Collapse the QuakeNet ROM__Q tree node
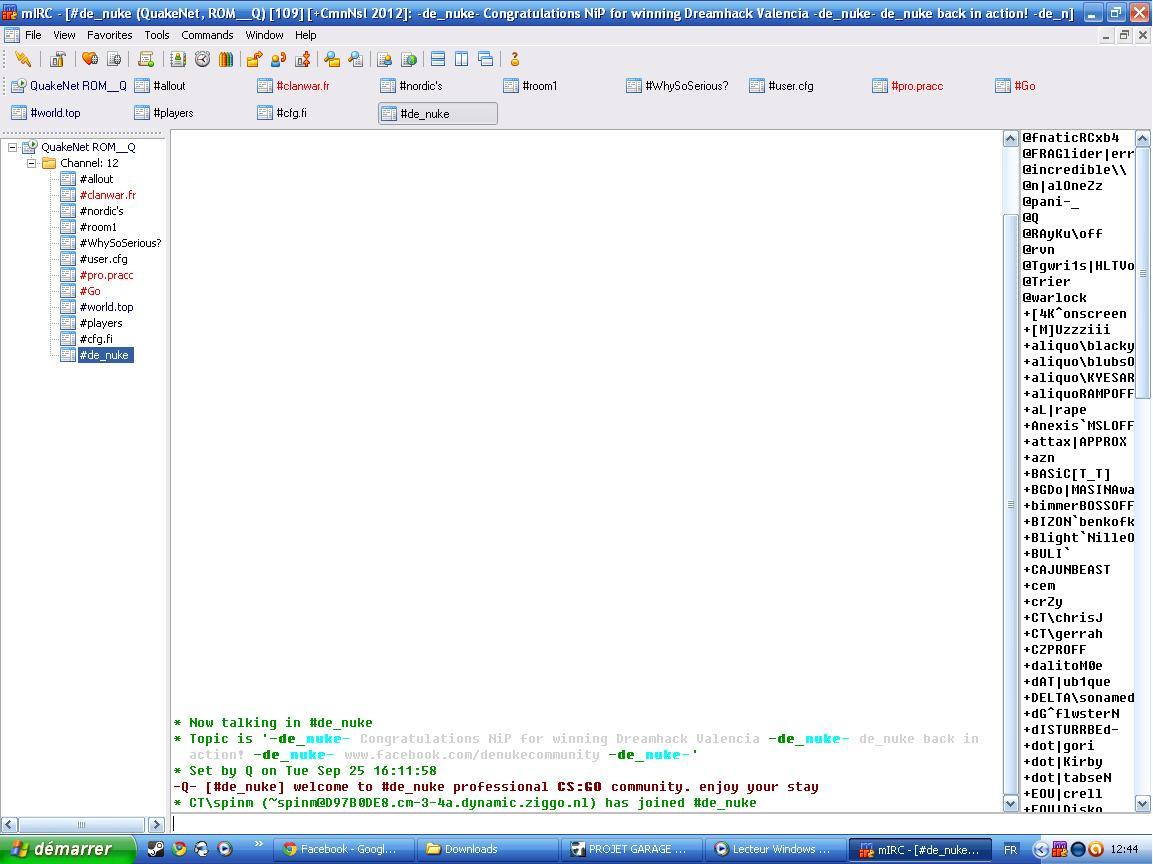 coord(13,147)
